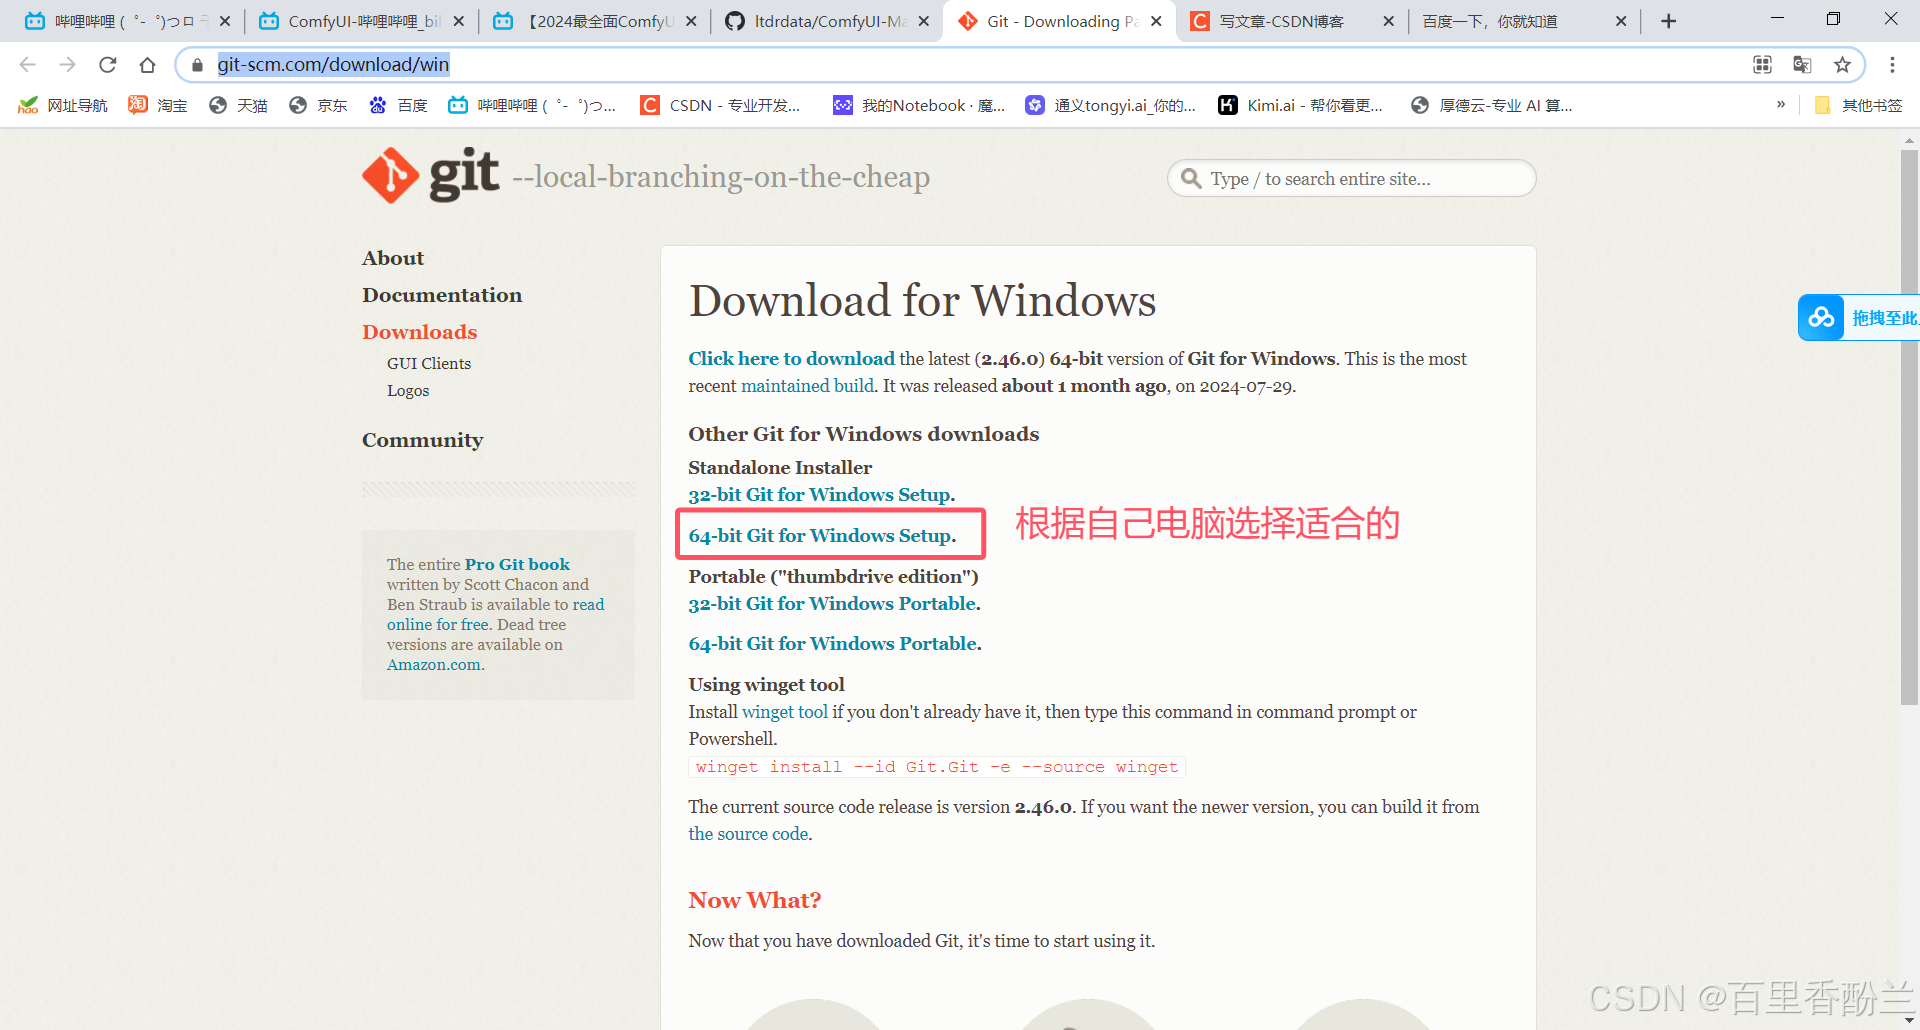Image resolution: width=1920 pixels, height=1030 pixels.
Task: Open the CSDN 专业开发 bookmark
Action: [721, 105]
